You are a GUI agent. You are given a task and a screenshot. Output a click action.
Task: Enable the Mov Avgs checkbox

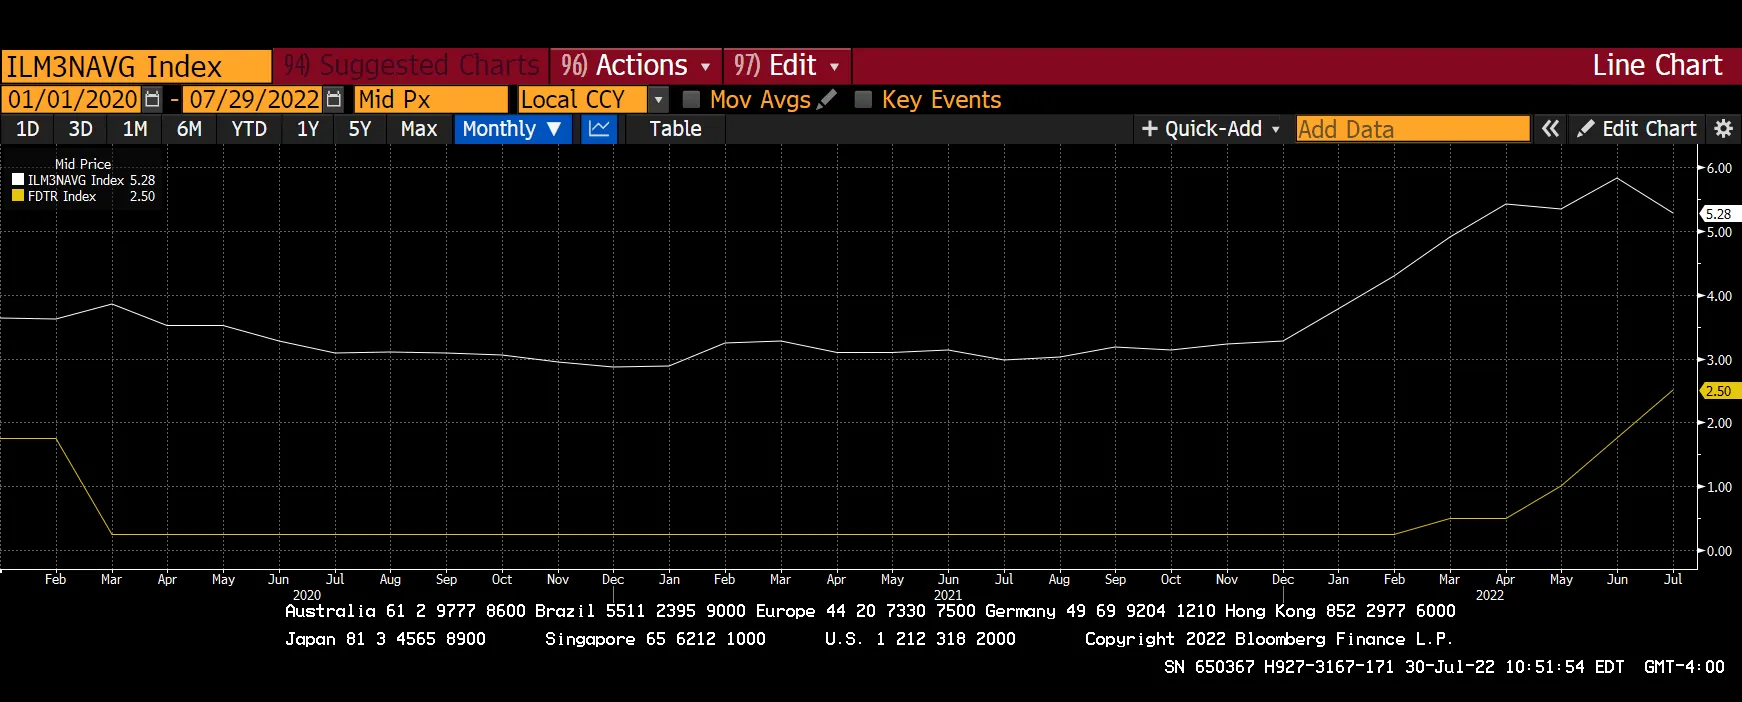pos(691,100)
